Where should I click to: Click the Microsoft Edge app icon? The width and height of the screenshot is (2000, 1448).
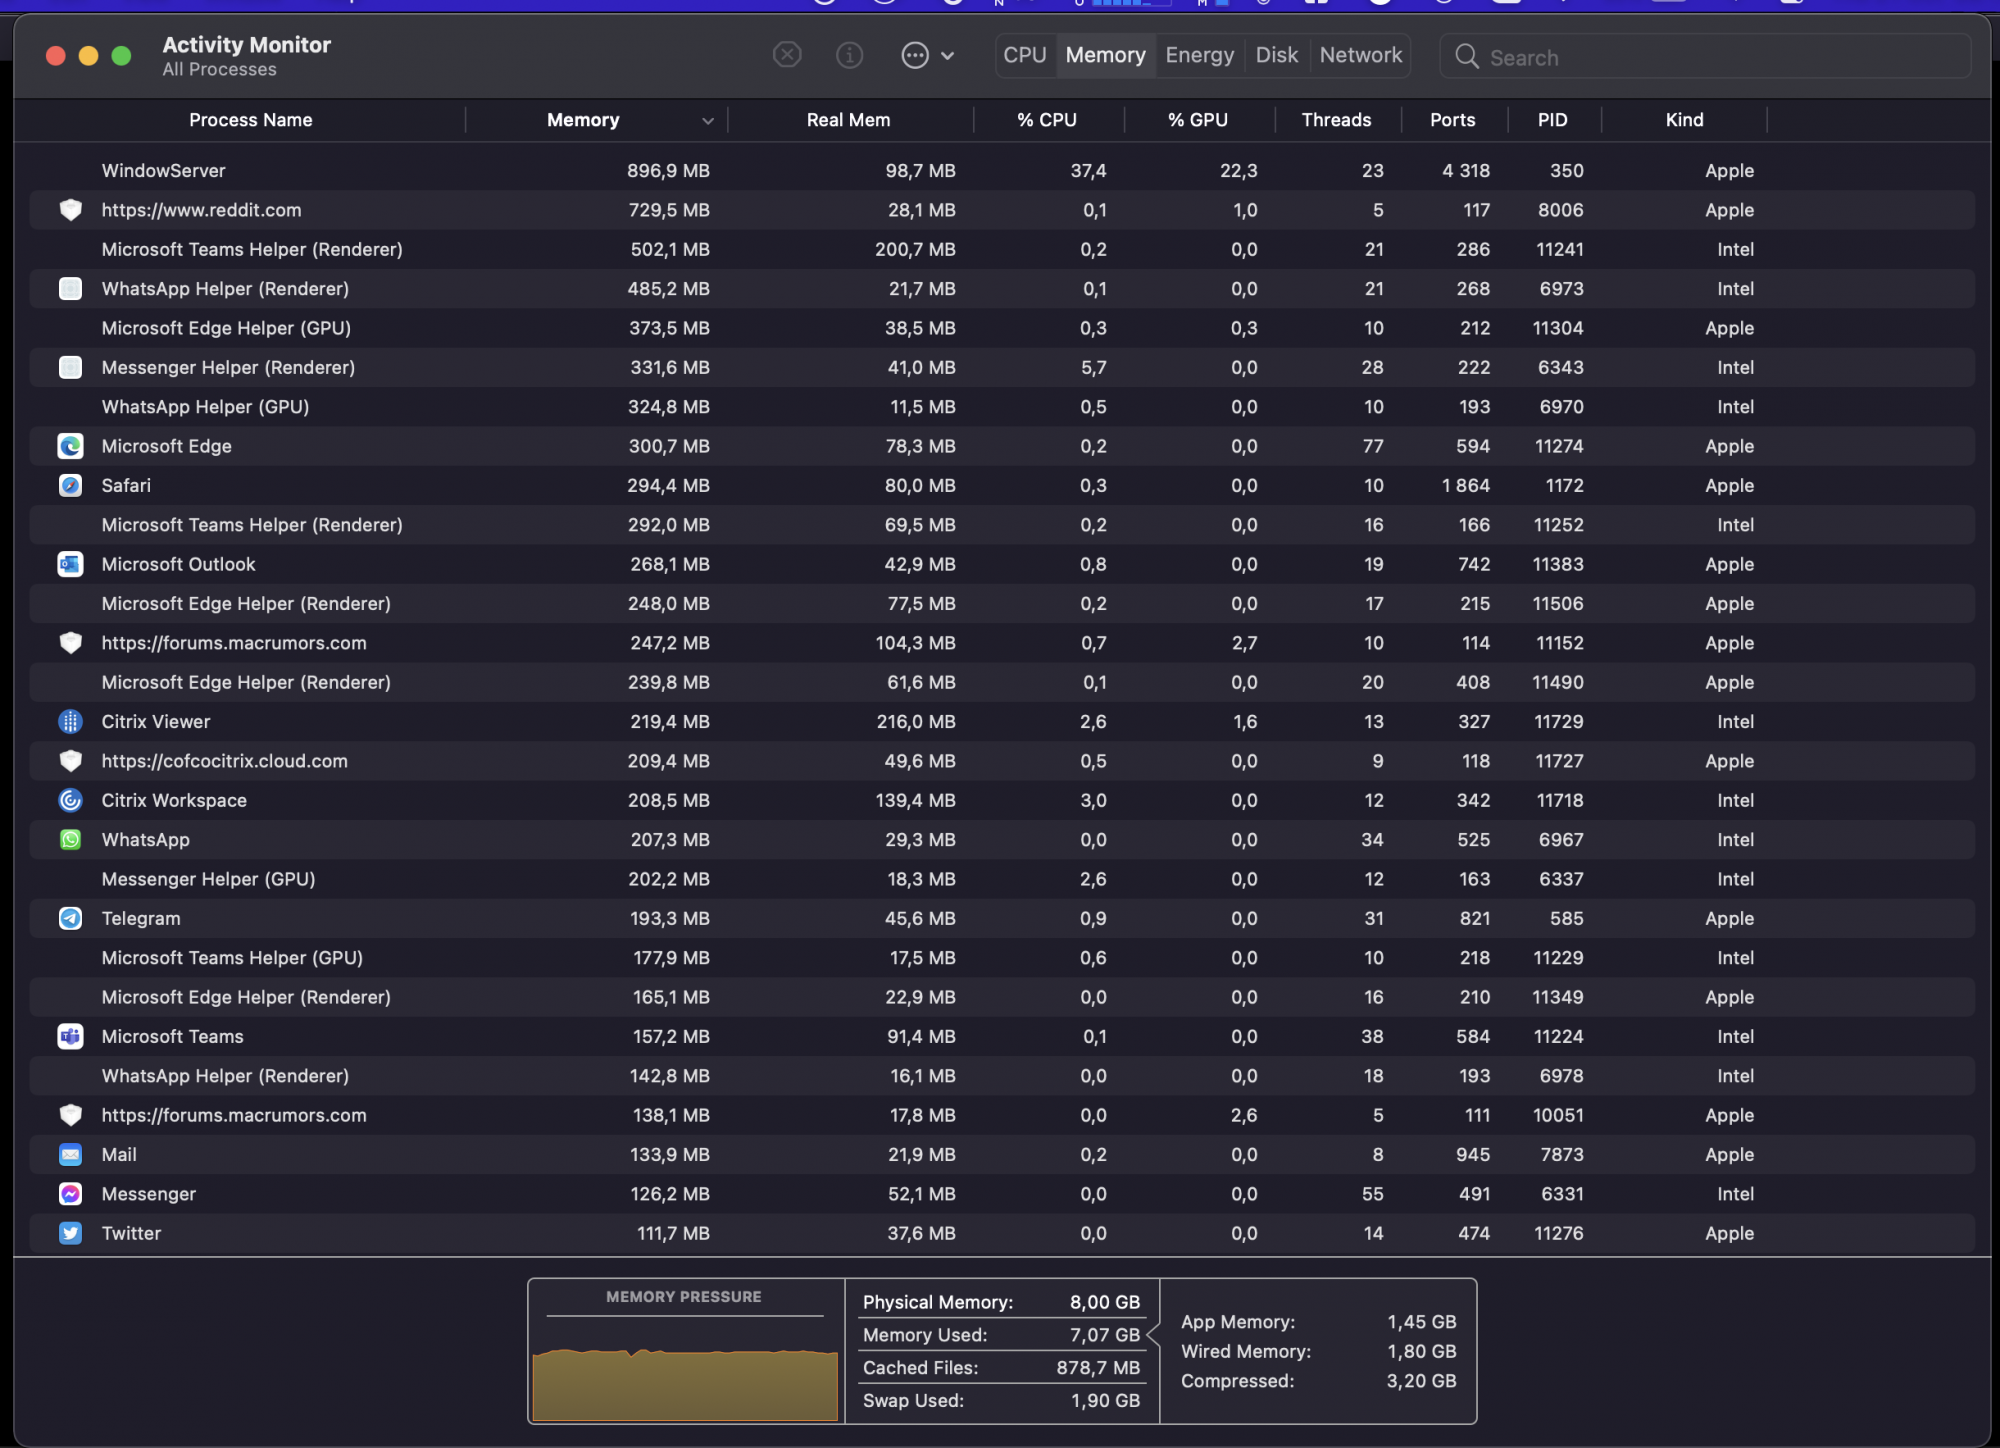(70, 446)
